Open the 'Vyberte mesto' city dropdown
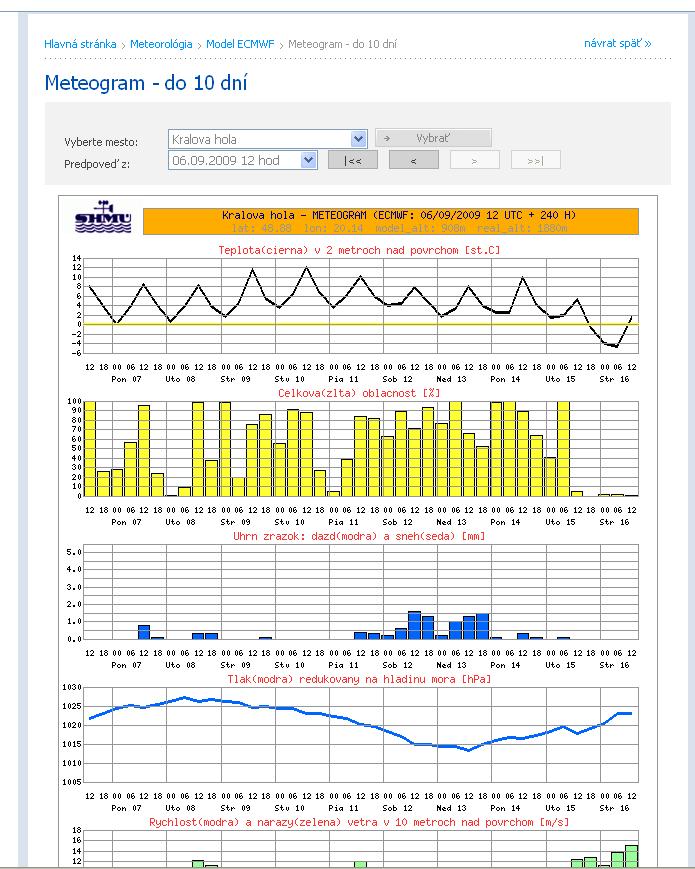 click(258, 139)
